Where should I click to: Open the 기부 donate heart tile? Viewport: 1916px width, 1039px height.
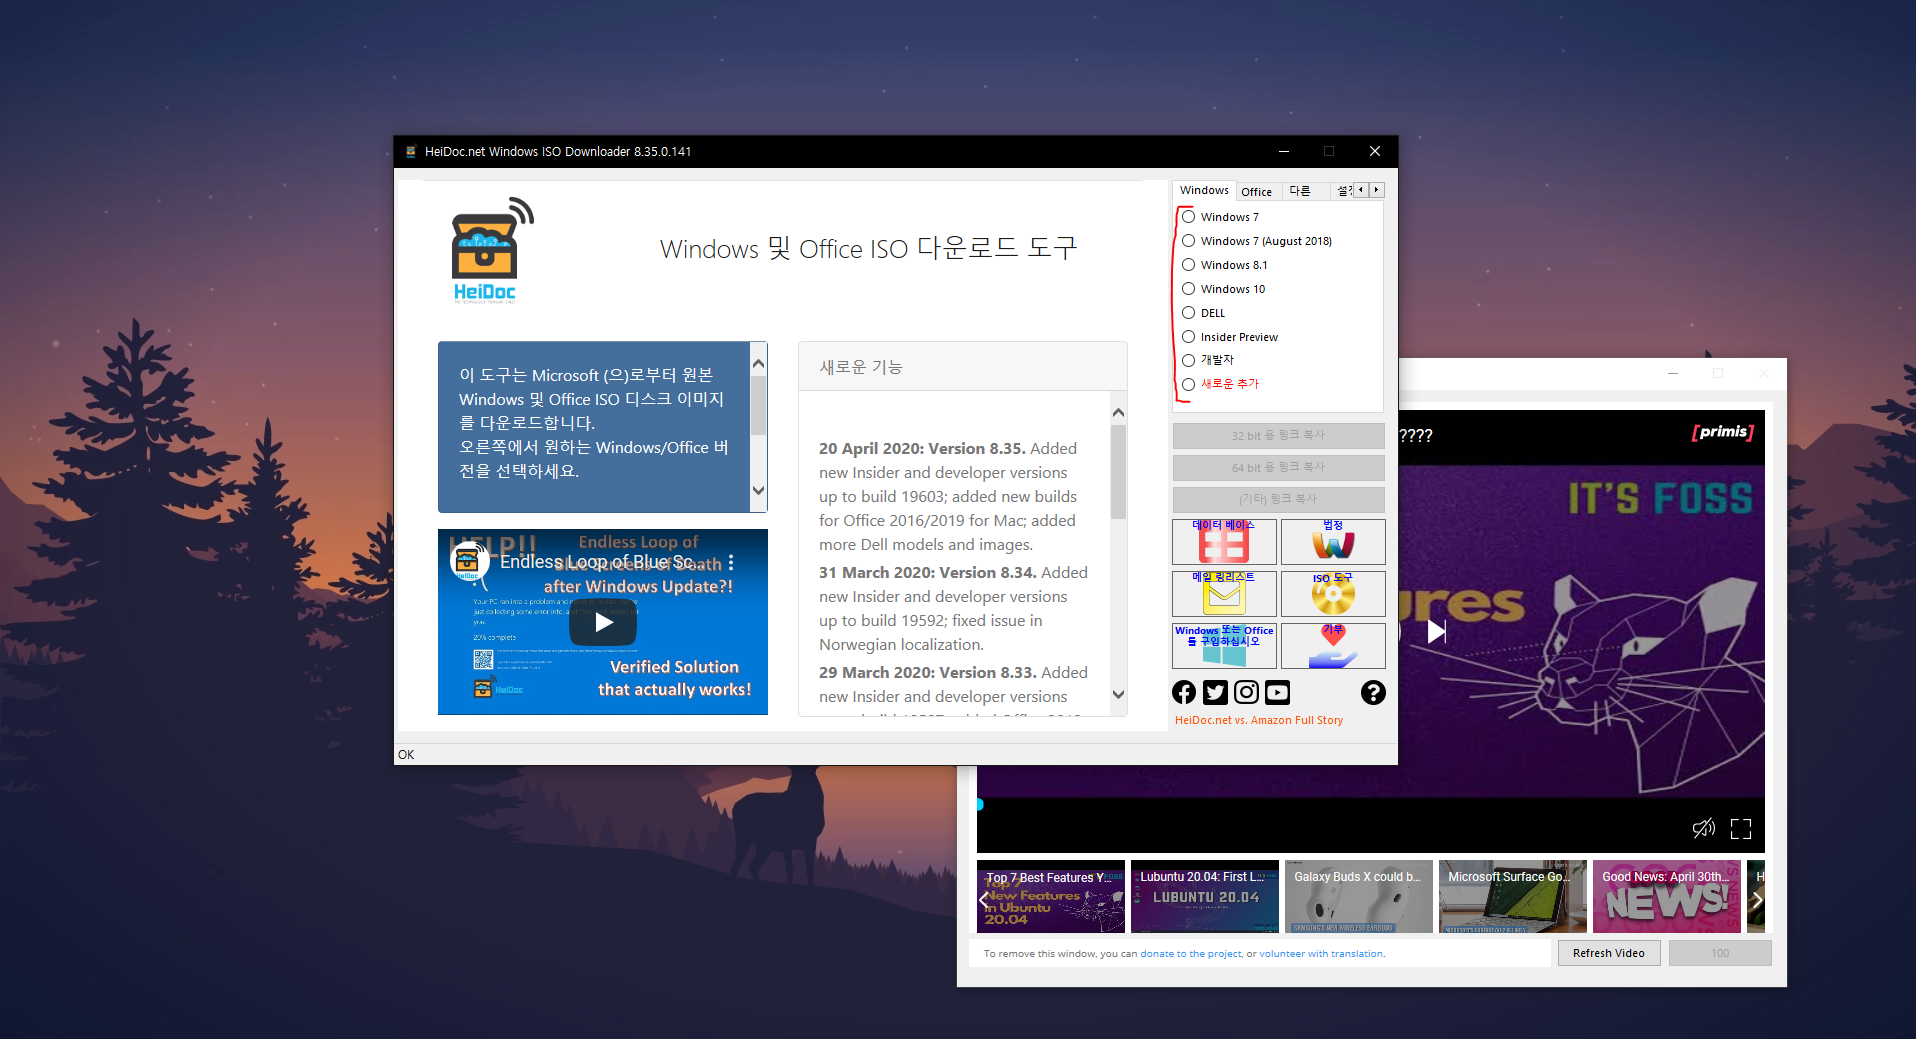point(1333,645)
